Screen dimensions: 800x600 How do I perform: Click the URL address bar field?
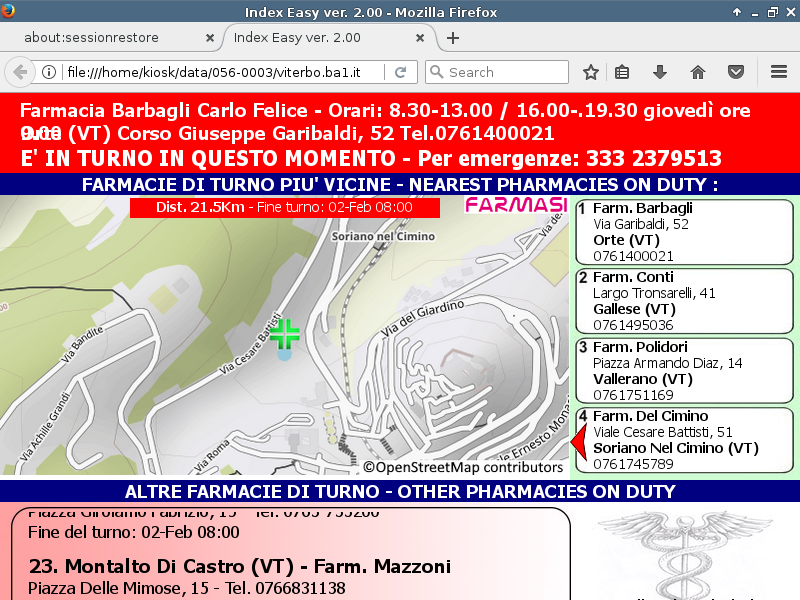(220, 73)
